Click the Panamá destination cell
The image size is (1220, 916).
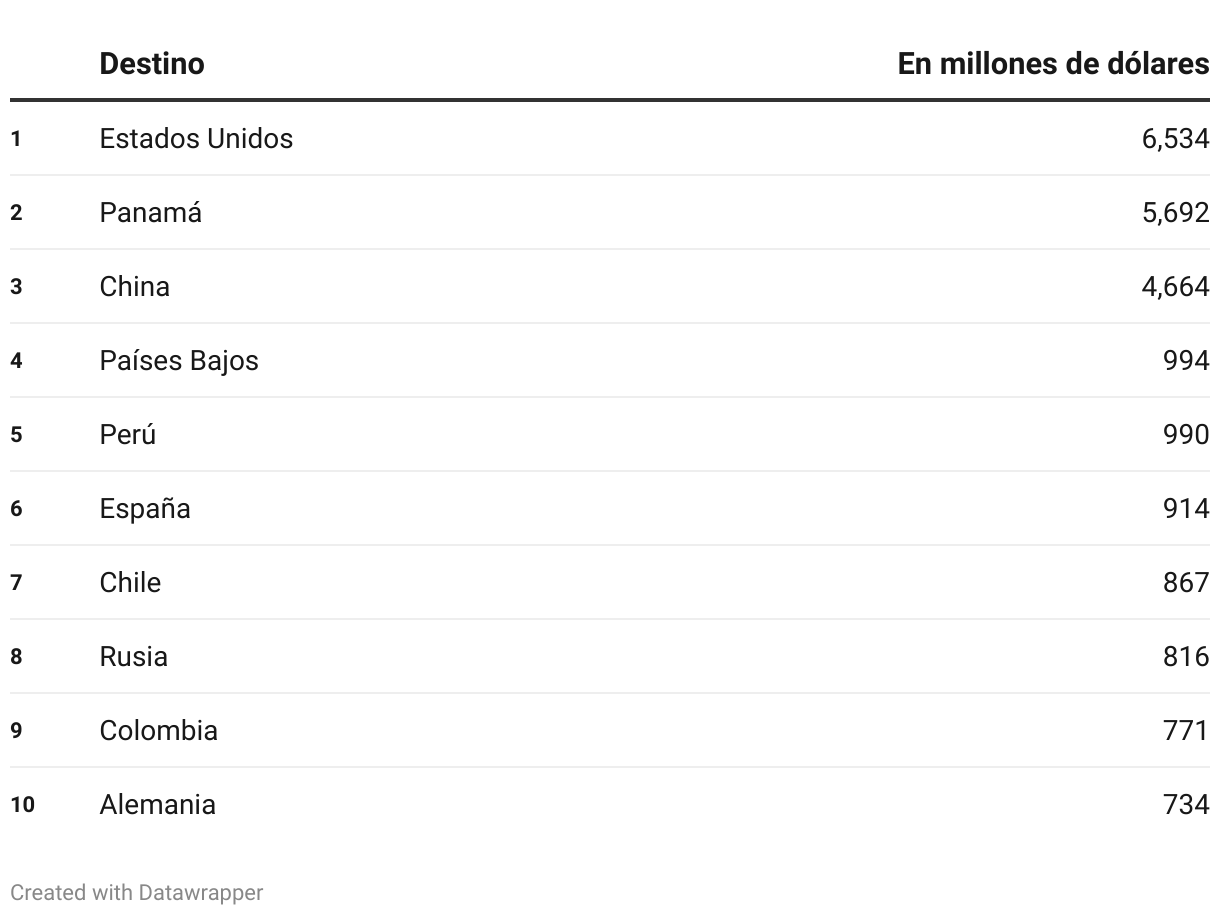click(x=150, y=212)
